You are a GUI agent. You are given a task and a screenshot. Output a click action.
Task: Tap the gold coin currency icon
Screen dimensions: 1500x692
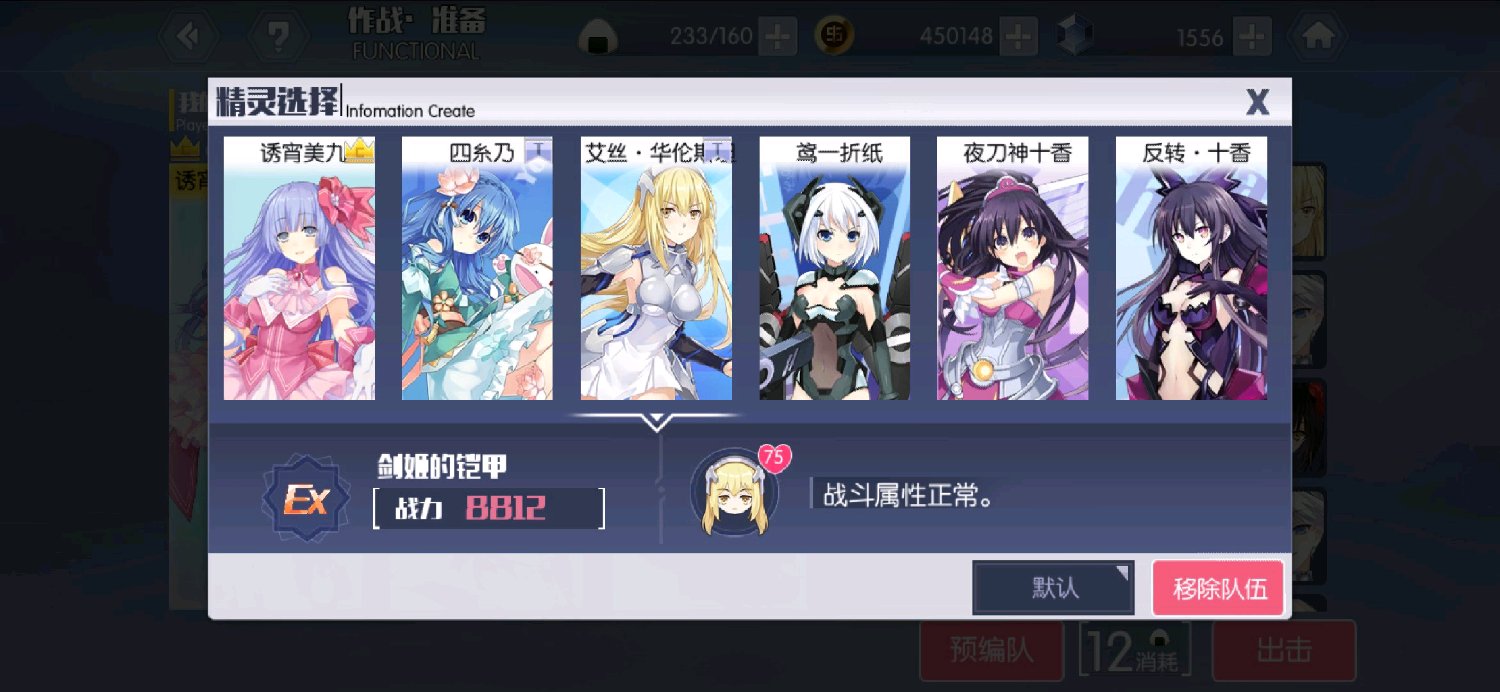tap(834, 36)
